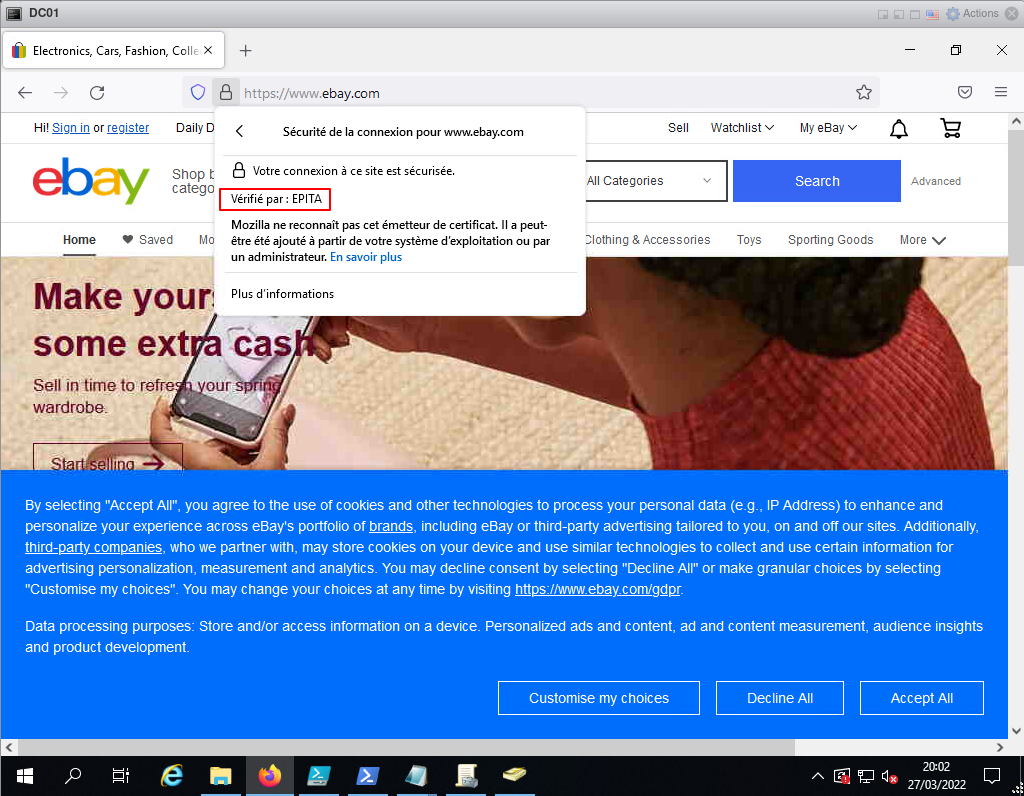Click Plus d'informations in security panel
The image size is (1024, 796).
pyautogui.click(x=283, y=294)
